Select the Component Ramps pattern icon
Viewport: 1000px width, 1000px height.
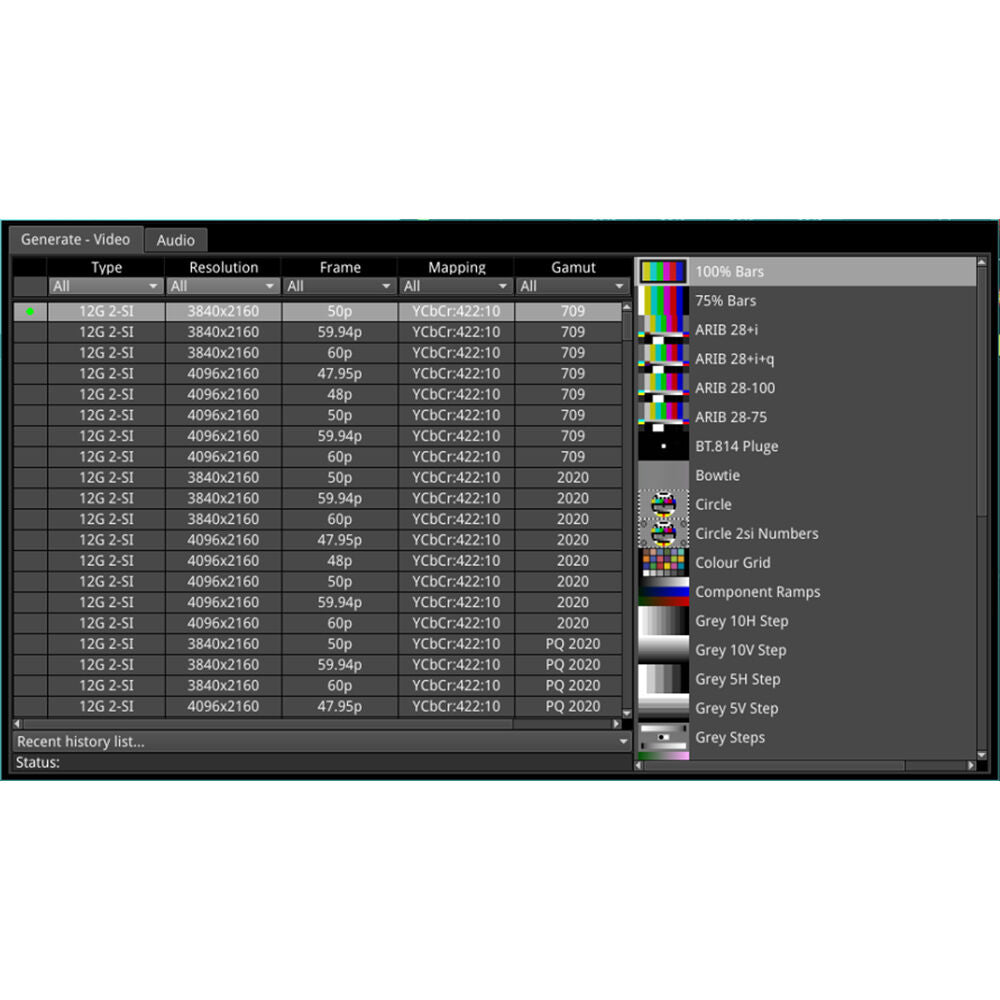[x=663, y=592]
